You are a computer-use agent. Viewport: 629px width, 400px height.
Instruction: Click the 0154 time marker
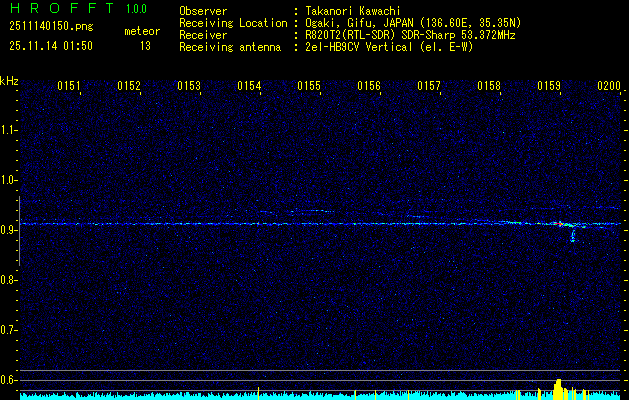tap(249, 86)
